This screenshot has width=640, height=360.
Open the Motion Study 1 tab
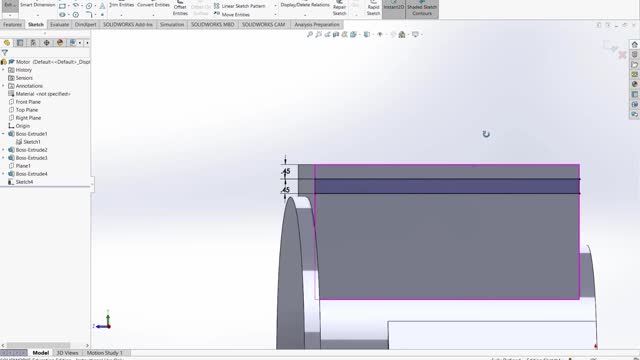[x=104, y=353]
